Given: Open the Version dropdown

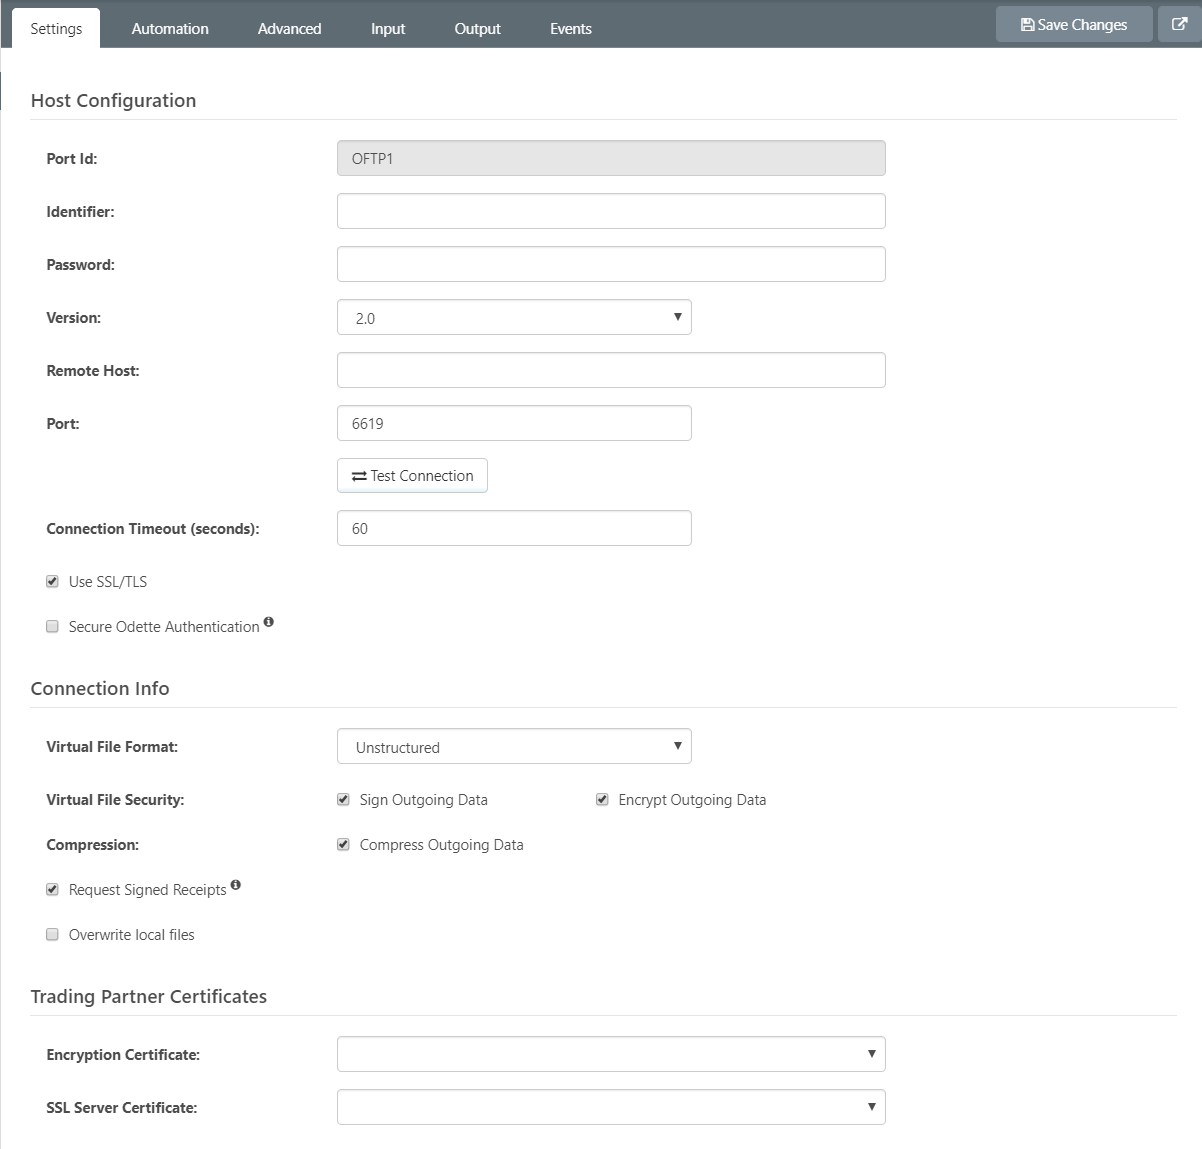Looking at the screenshot, I should coord(514,317).
